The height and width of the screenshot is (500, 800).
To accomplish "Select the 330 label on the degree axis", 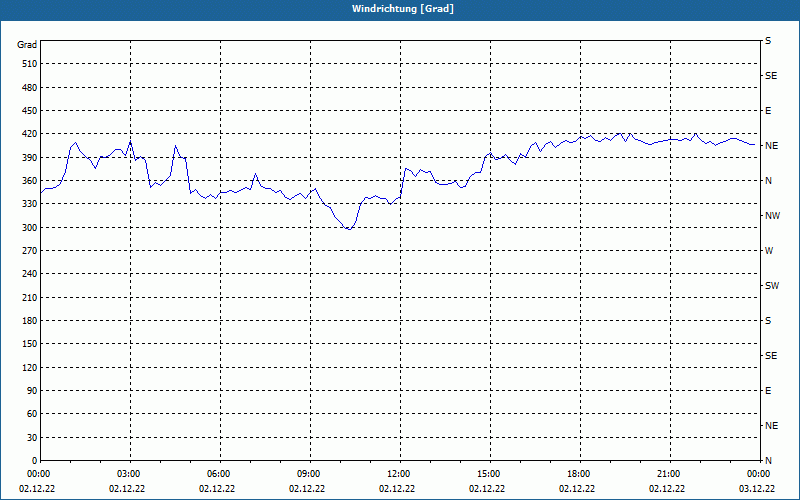I will [29, 204].
